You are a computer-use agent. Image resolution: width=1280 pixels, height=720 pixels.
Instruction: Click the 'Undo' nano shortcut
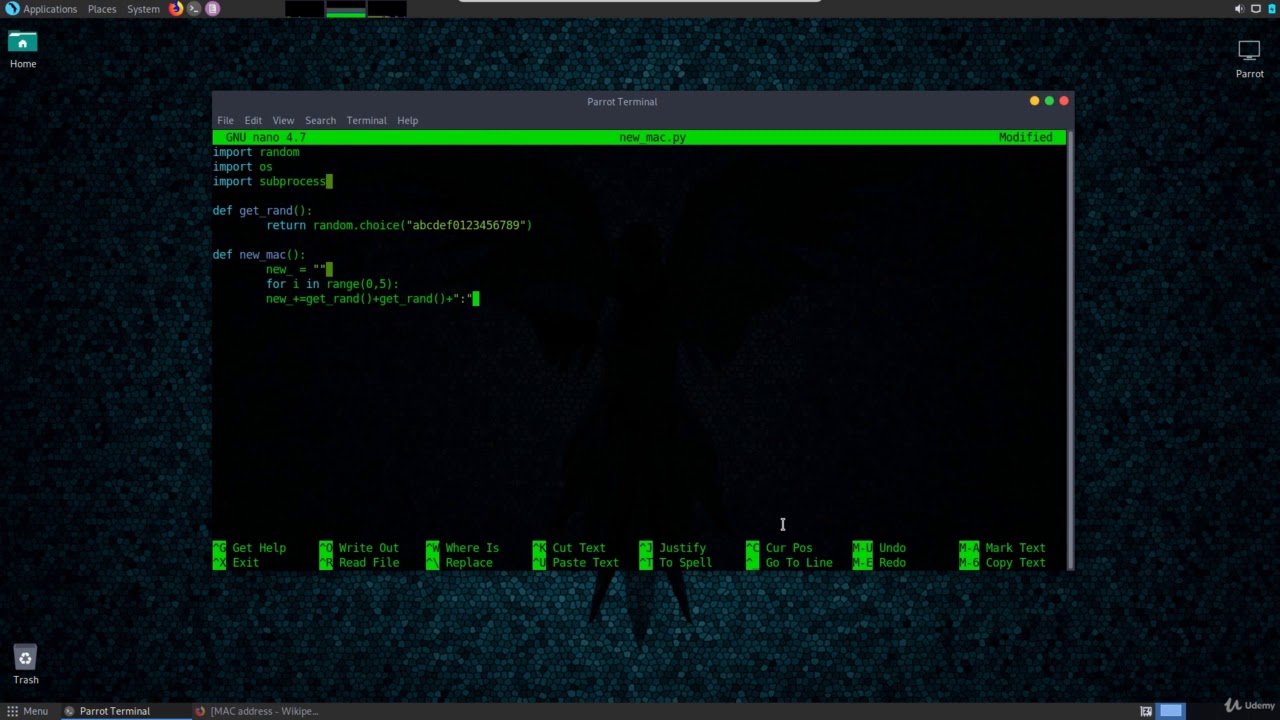tap(879, 548)
